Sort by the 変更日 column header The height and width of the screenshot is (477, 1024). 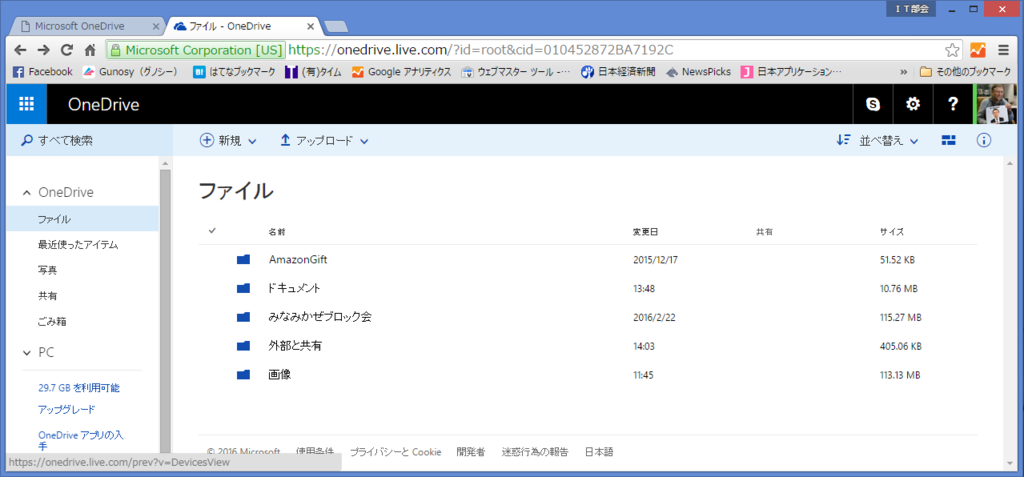click(x=645, y=231)
